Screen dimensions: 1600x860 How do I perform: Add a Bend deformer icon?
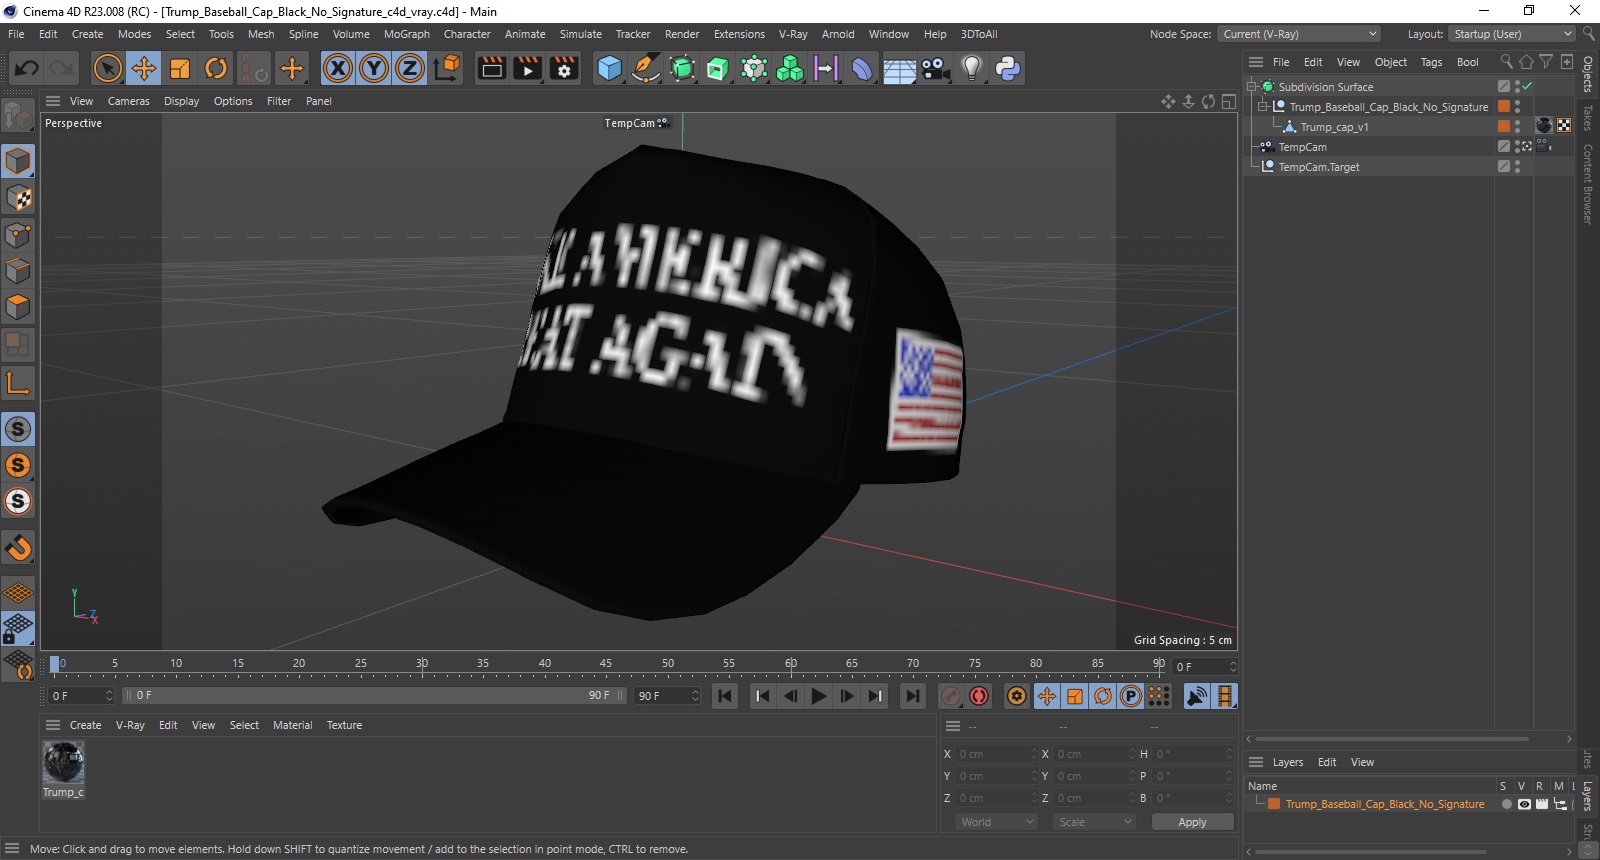(862, 68)
